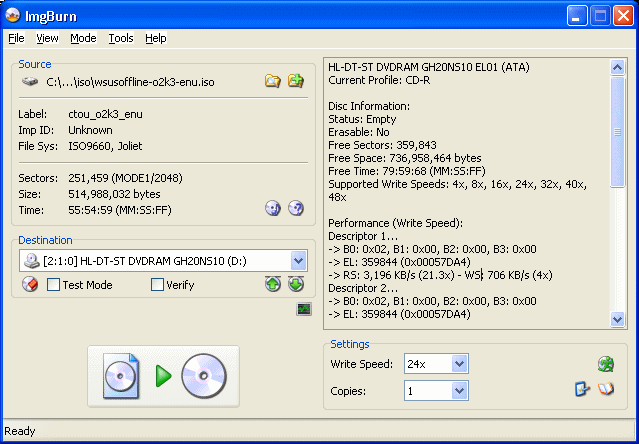Click the open book icon in Settings
Screen dimensions: 639x444
[x=606, y=389]
